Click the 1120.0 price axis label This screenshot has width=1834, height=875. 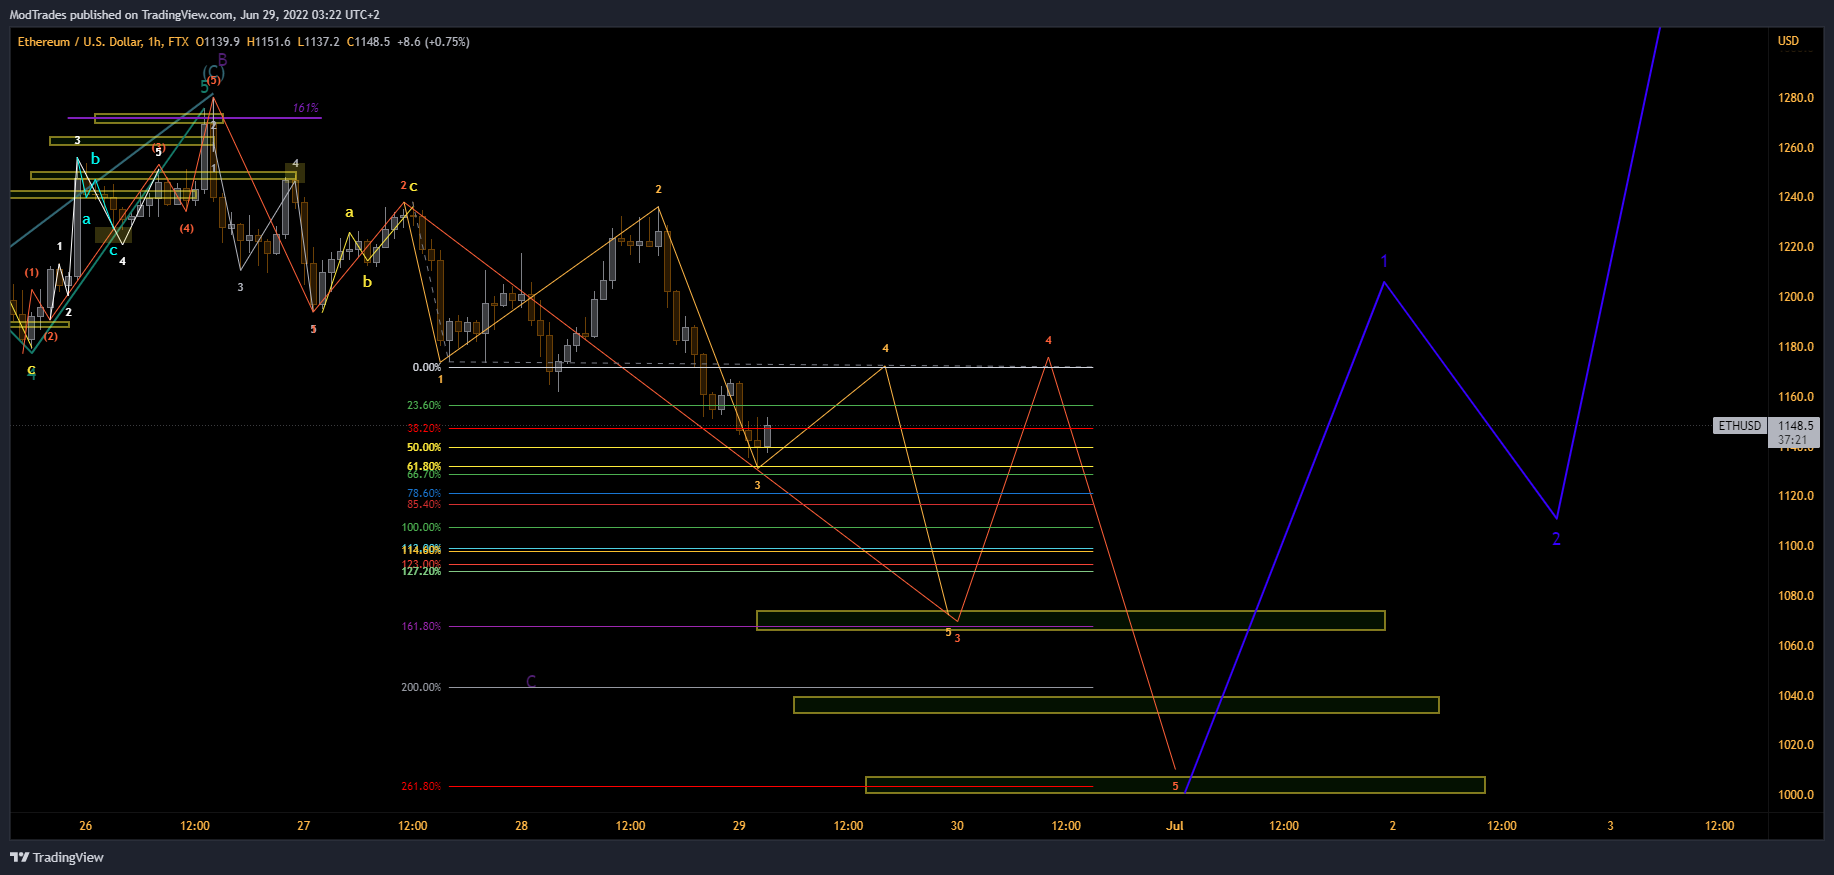click(x=1796, y=496)
